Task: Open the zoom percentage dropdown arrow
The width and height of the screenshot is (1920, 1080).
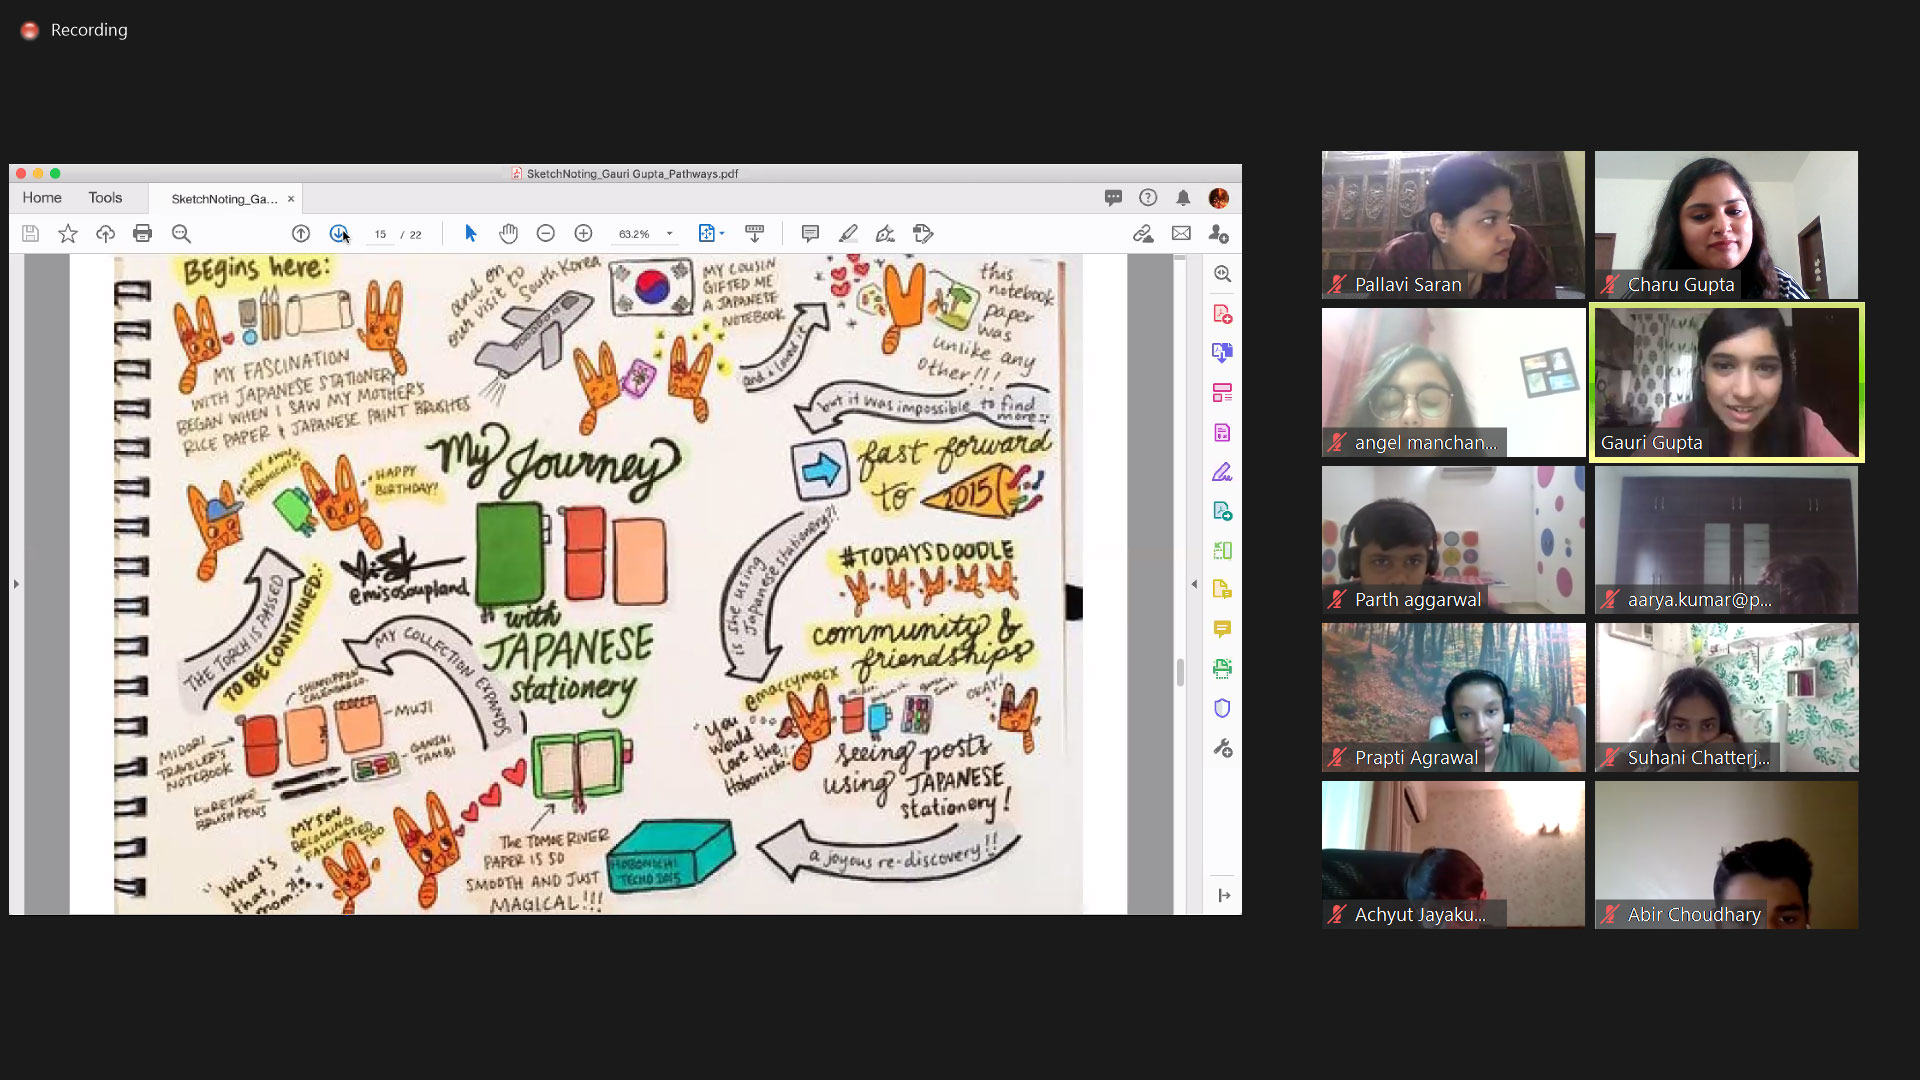Action: (669, 234)
